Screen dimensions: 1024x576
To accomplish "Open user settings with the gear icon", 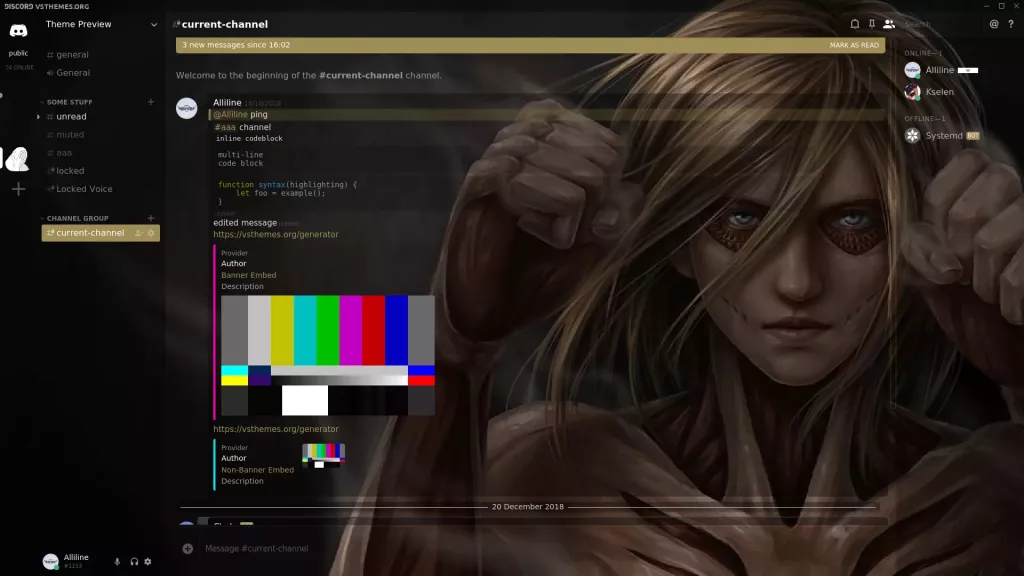I will click(147, 561).
